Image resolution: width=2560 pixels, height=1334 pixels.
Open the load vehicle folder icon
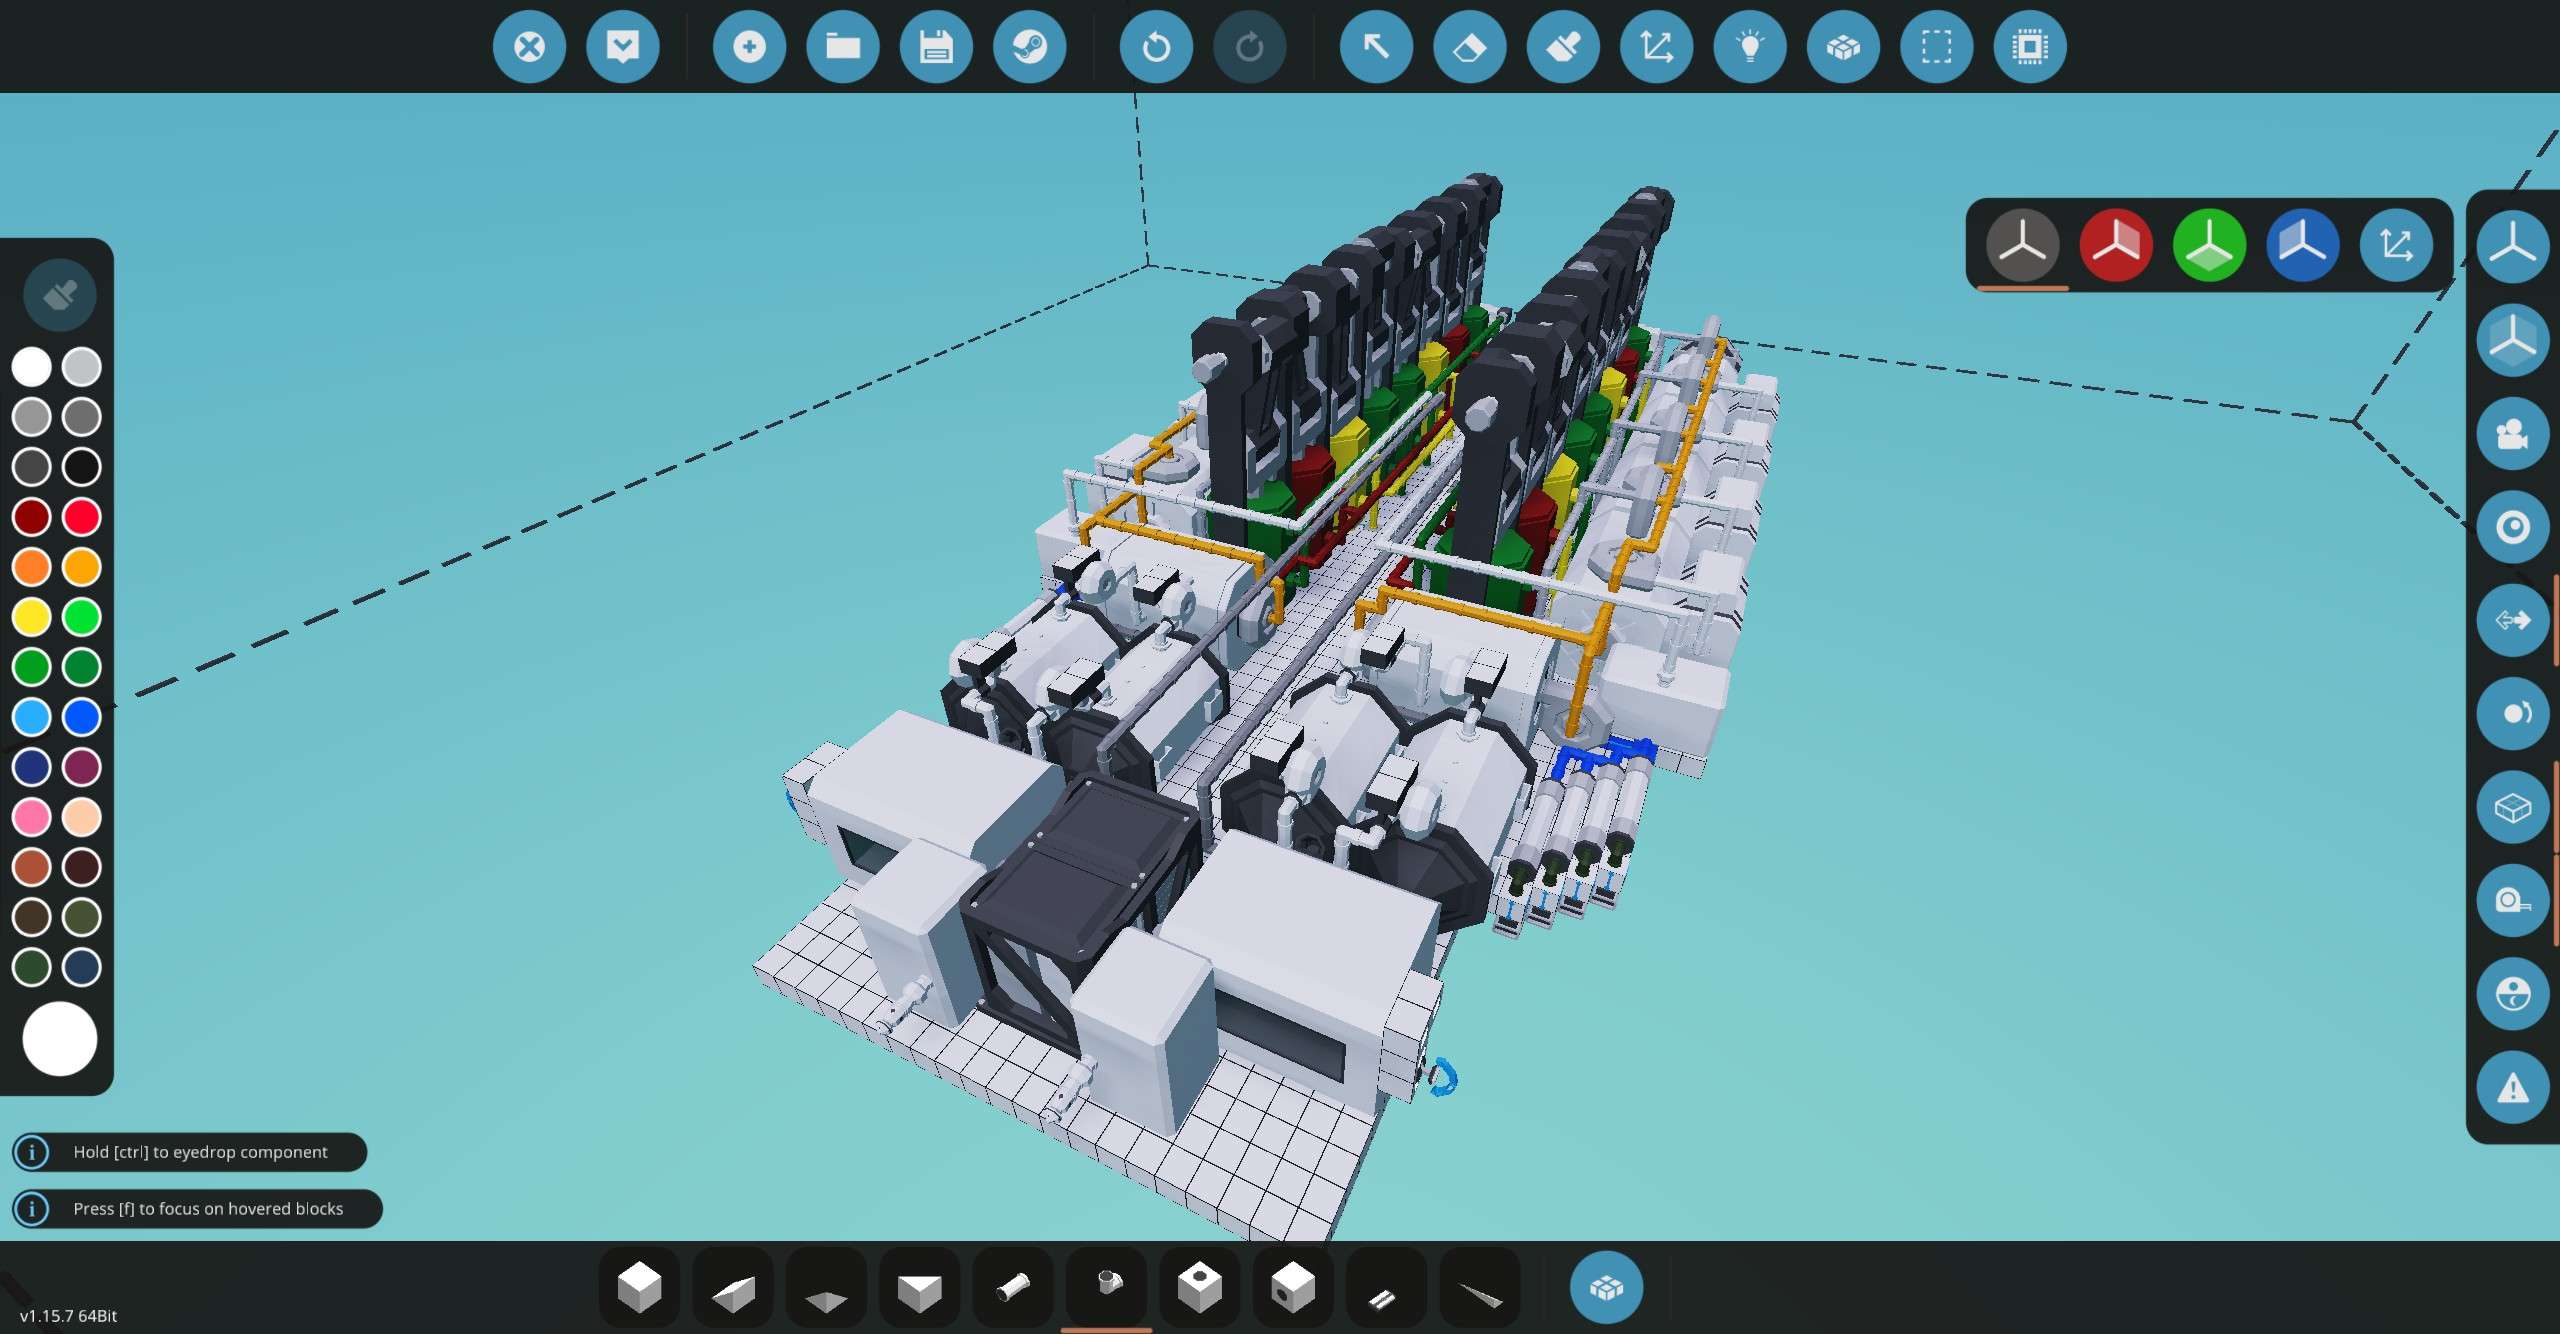[843, 47]
